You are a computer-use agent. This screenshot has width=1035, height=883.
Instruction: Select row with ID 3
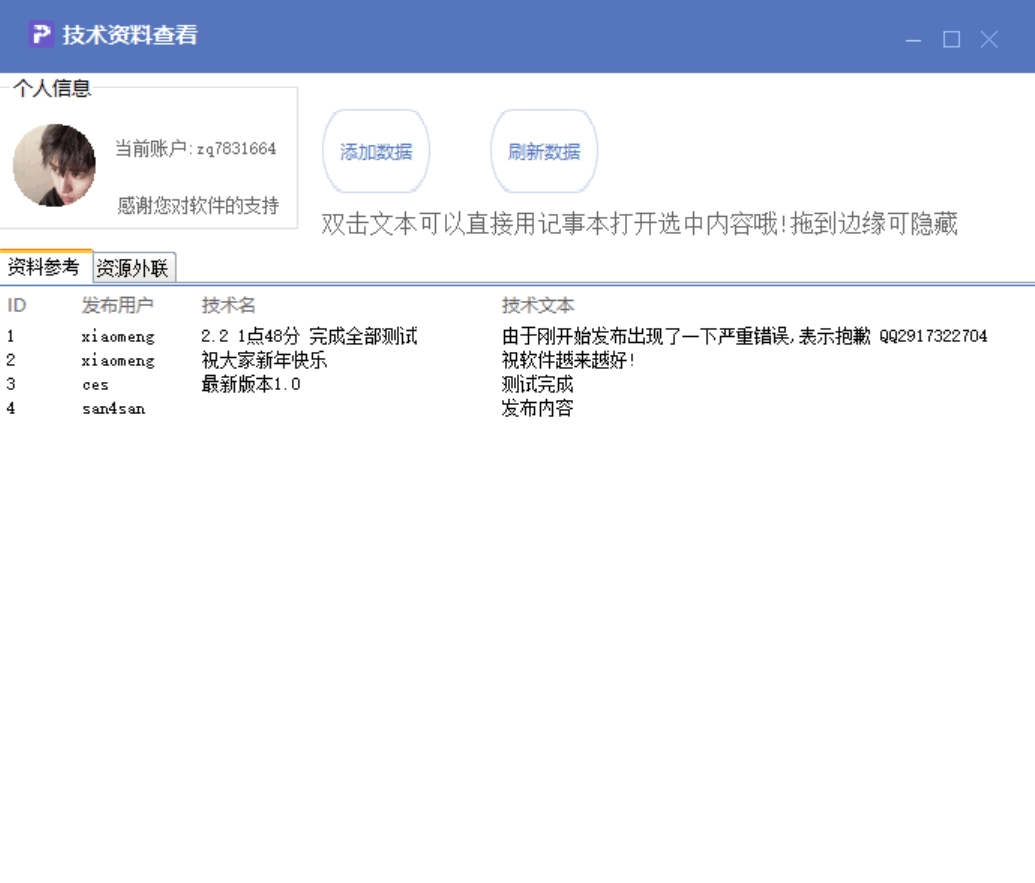click(518, 384)
